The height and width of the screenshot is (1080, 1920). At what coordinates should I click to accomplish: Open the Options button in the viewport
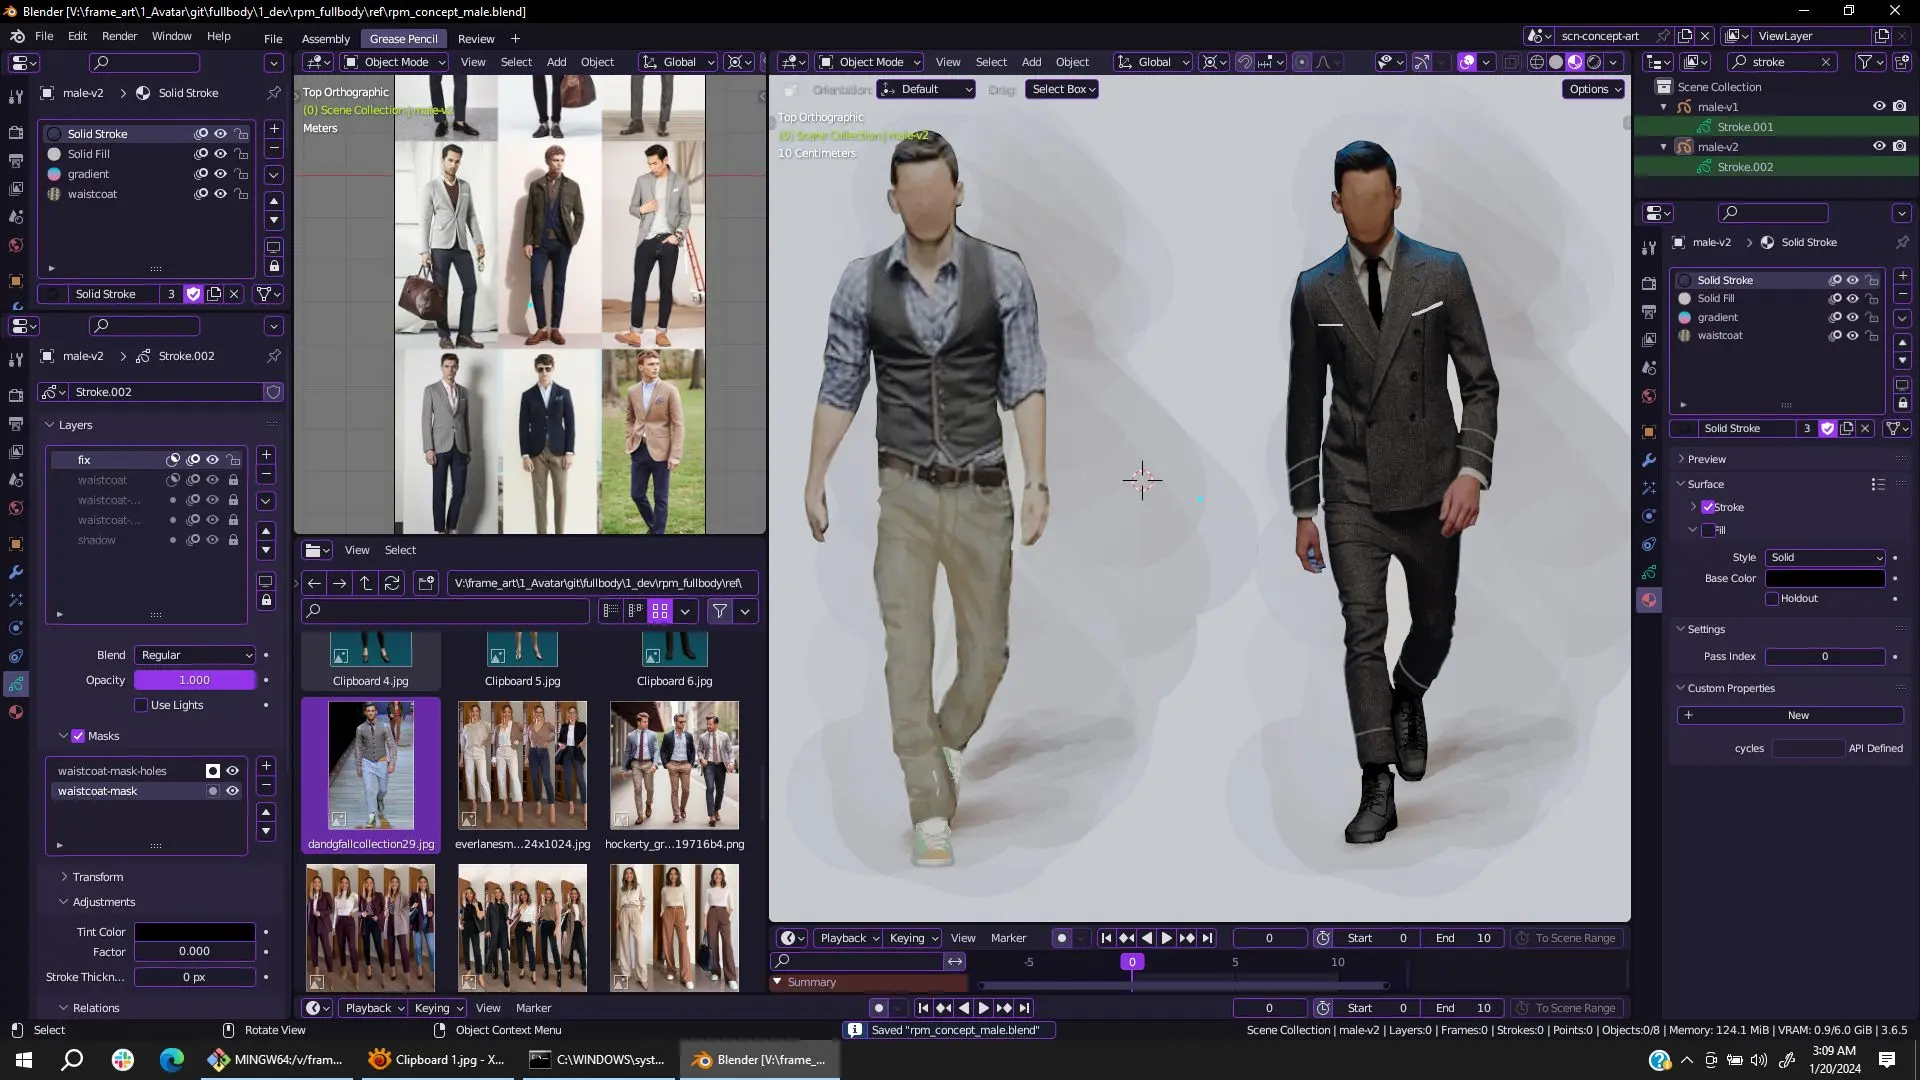1594,89
